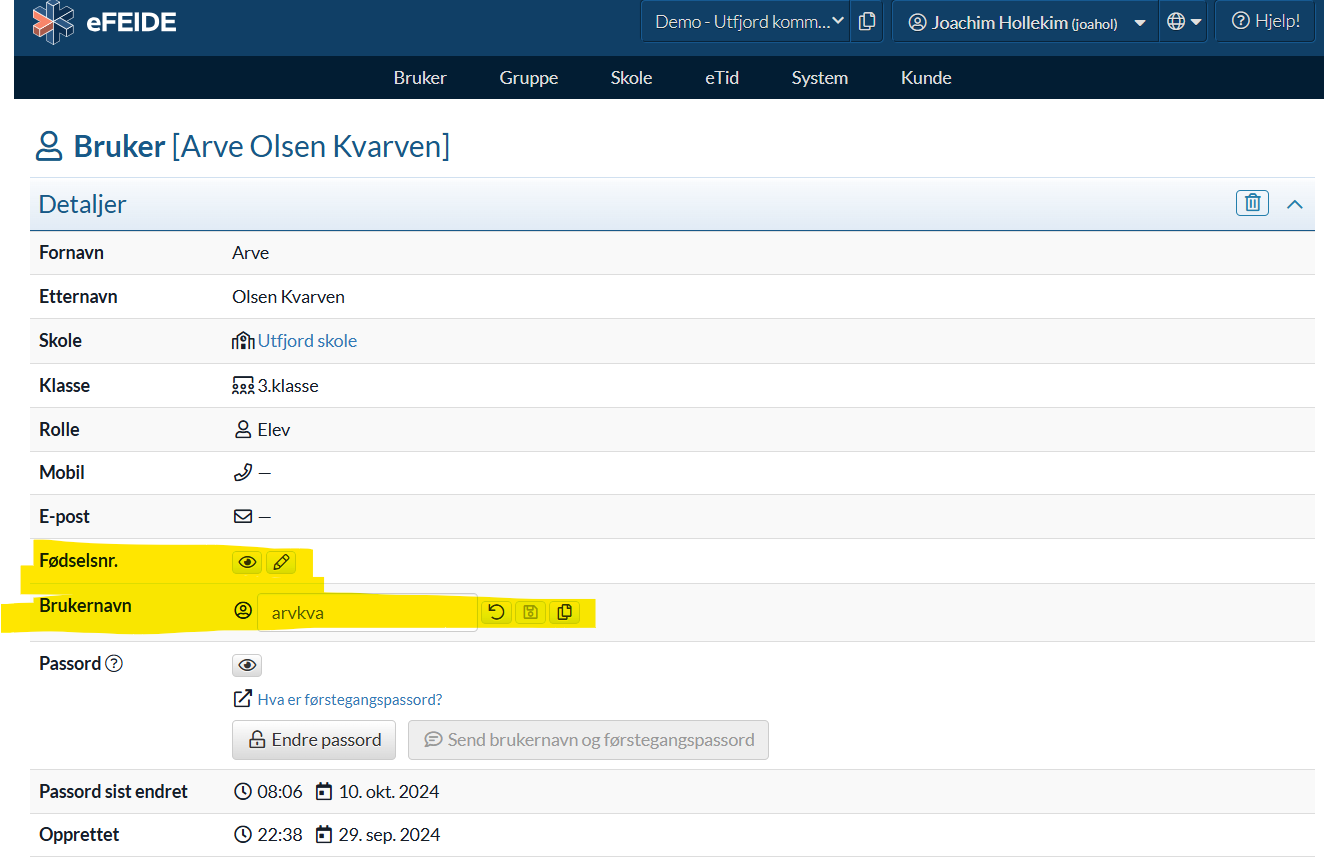Click the eFEIDE logo icon
The width and height of the screenshot is (1324, 857).
[53, 22]
